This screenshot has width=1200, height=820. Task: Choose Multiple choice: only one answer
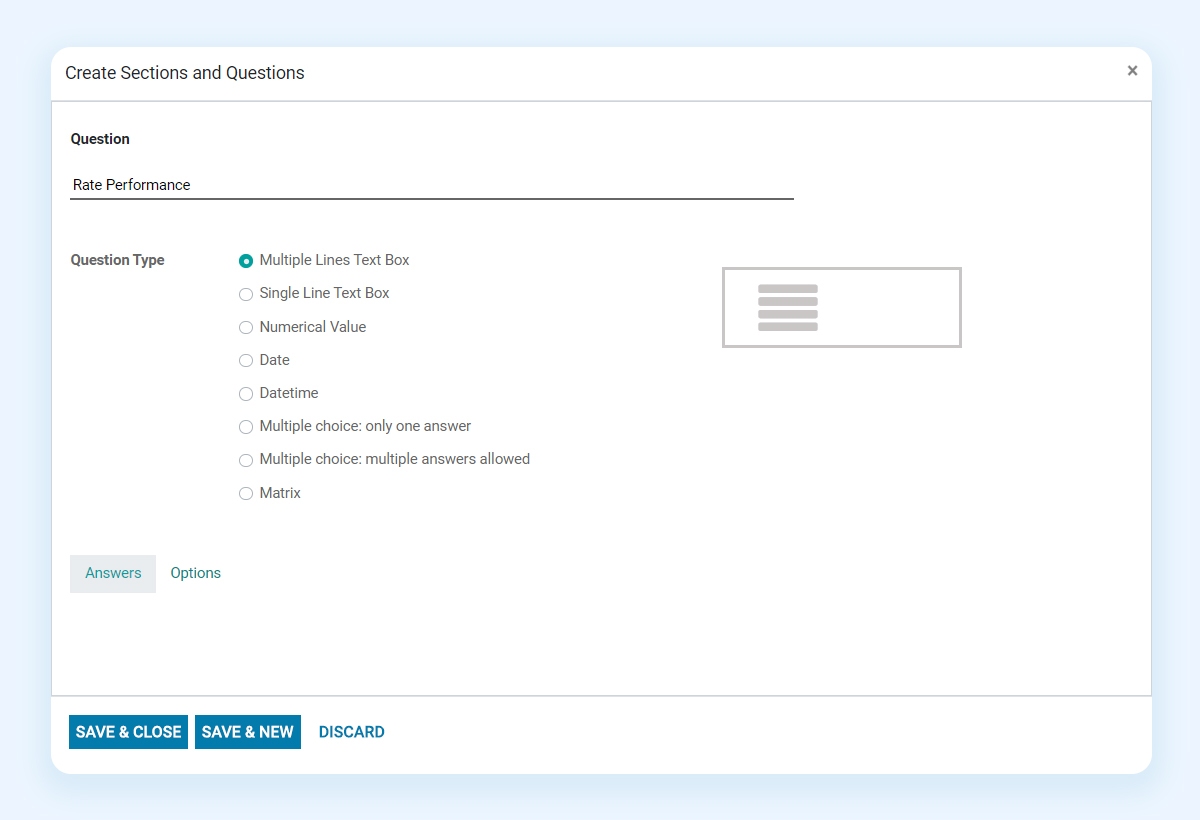[246, 427]
